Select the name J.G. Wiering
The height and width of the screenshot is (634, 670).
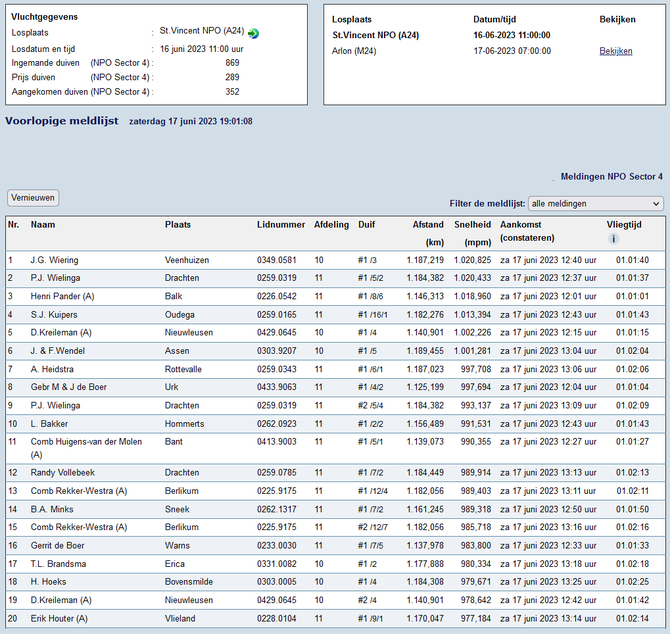click(54, 260)
